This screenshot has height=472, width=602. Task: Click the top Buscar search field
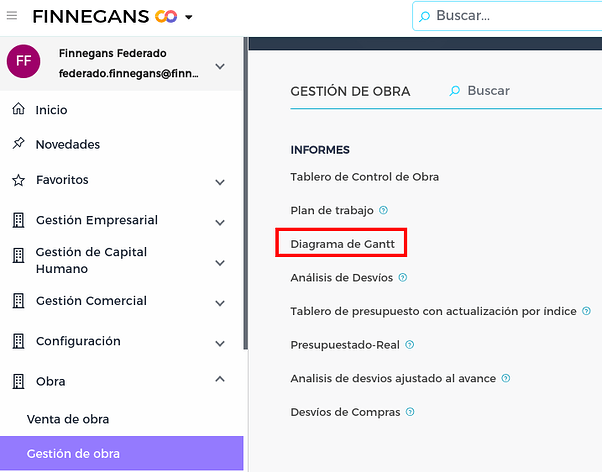click(x=510, y=16)
